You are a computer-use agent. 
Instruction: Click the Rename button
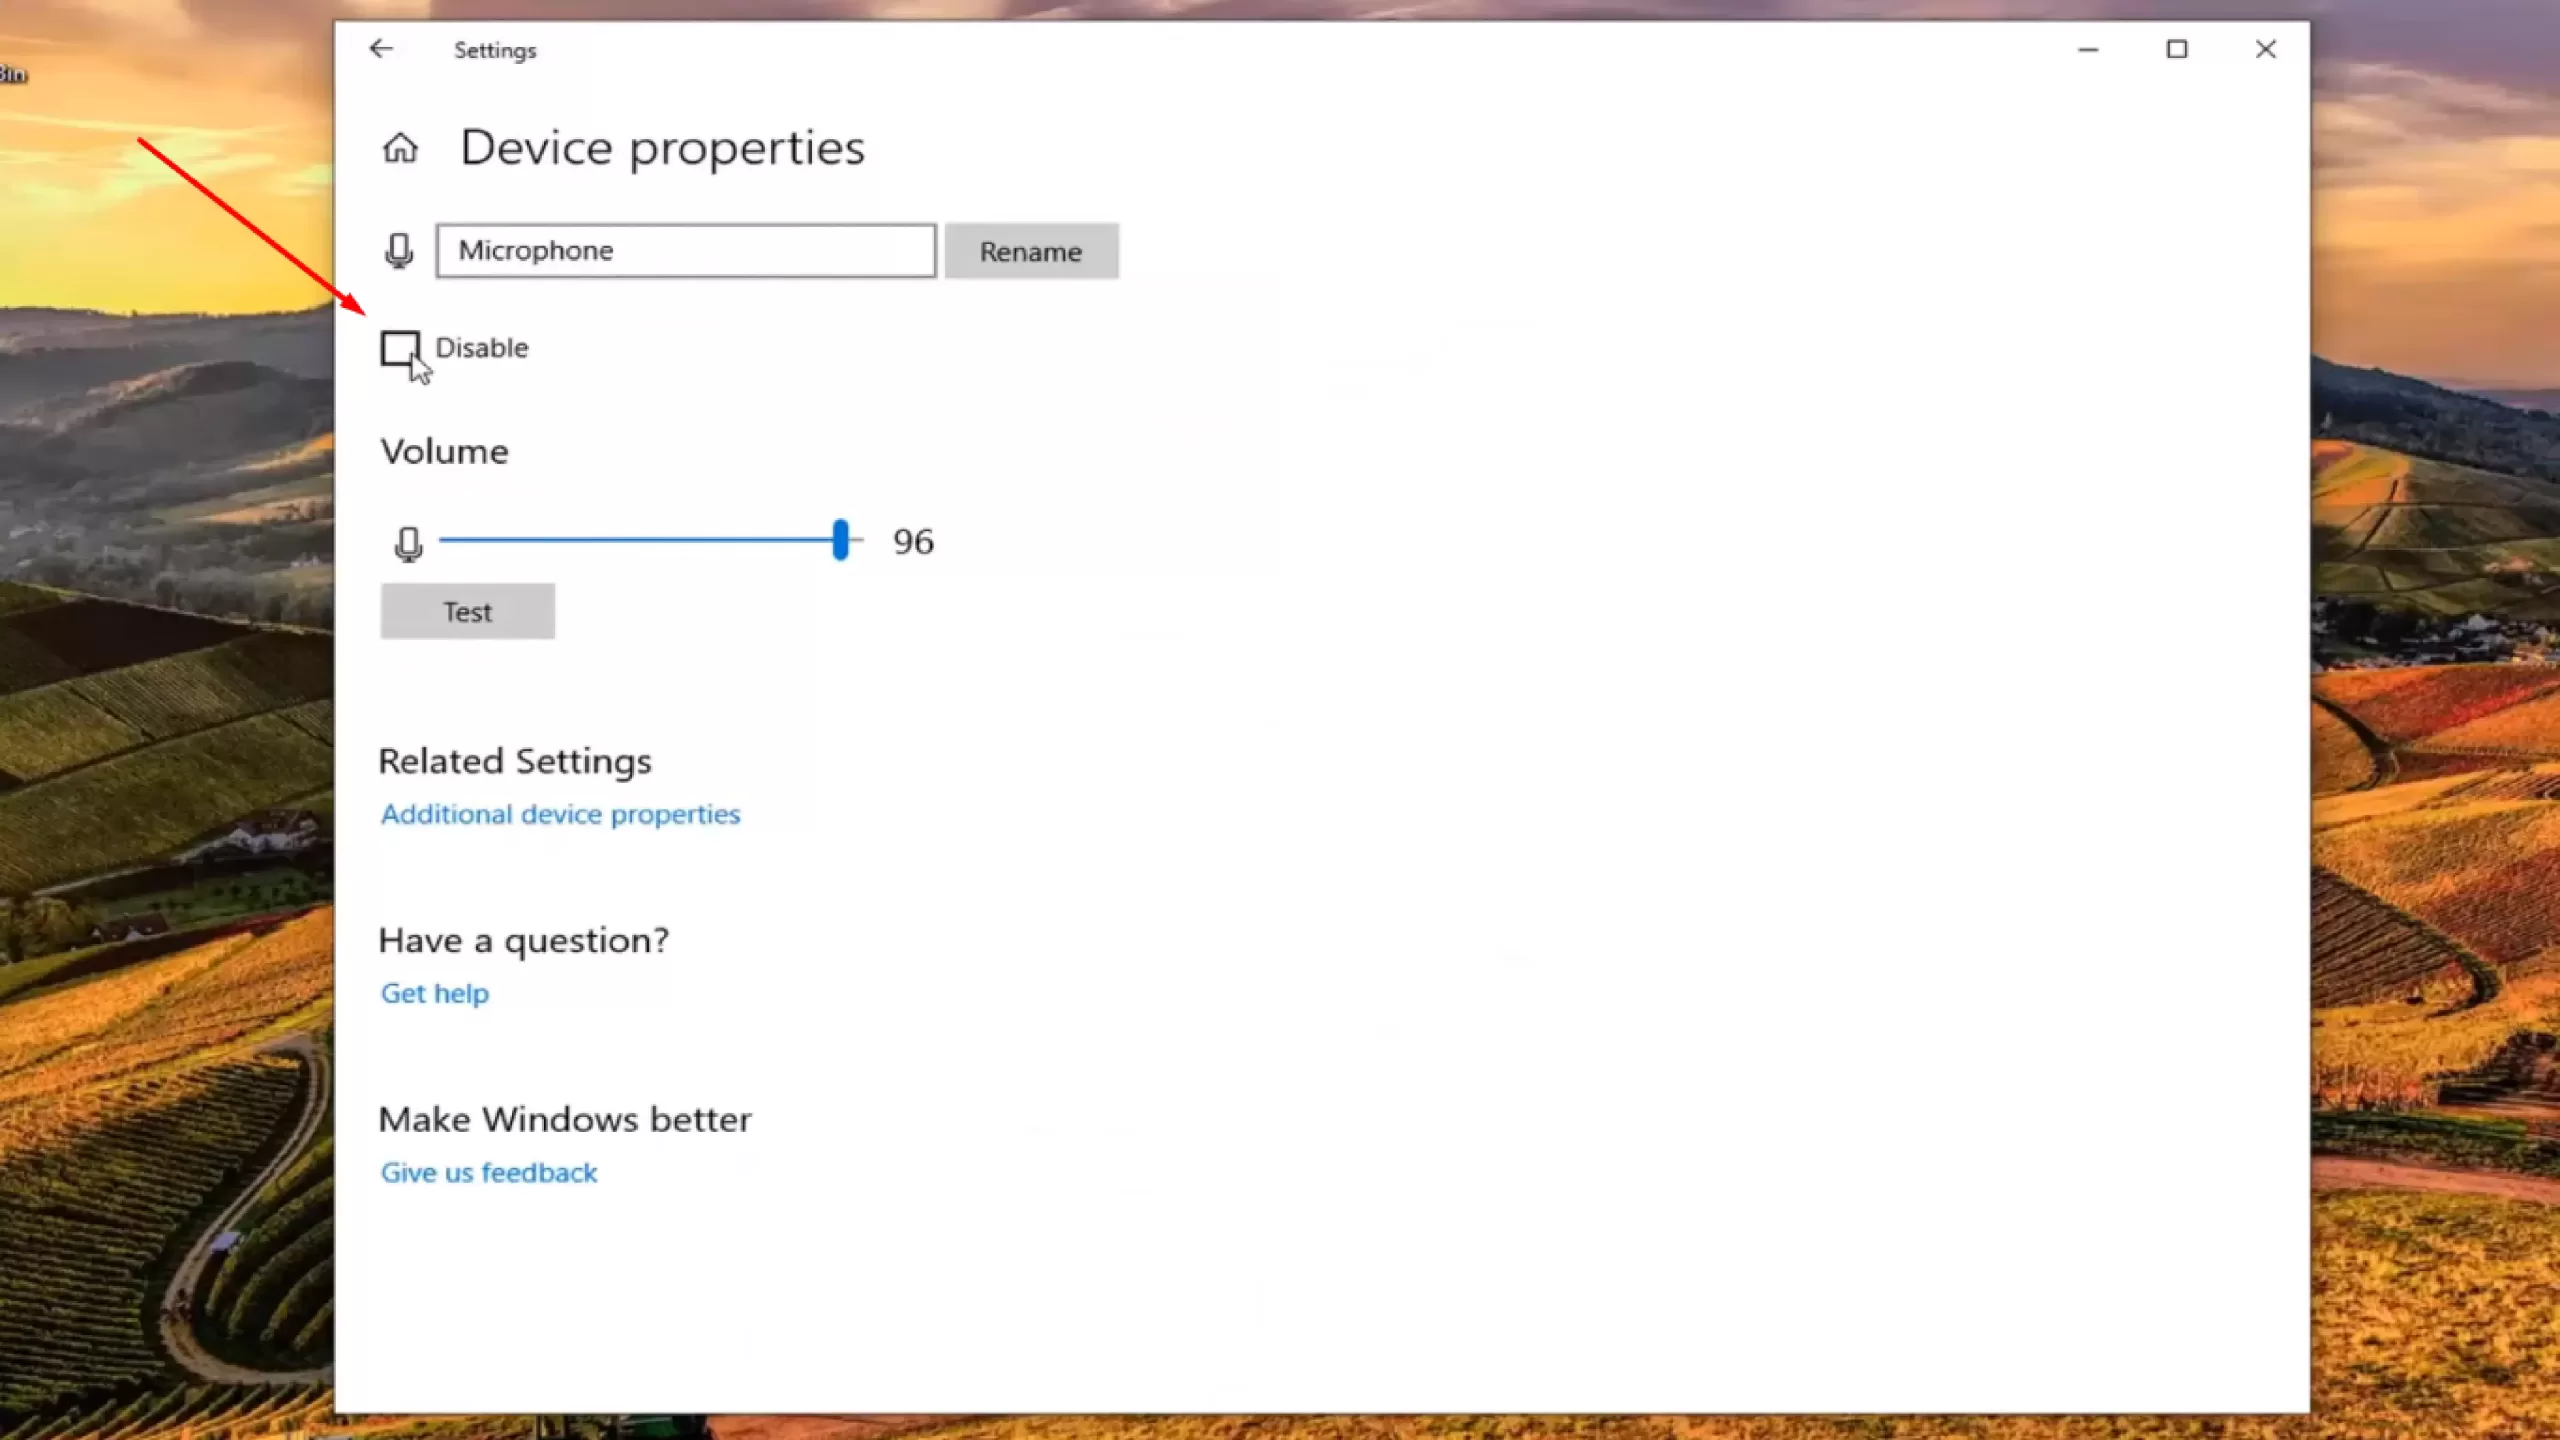1031,251
